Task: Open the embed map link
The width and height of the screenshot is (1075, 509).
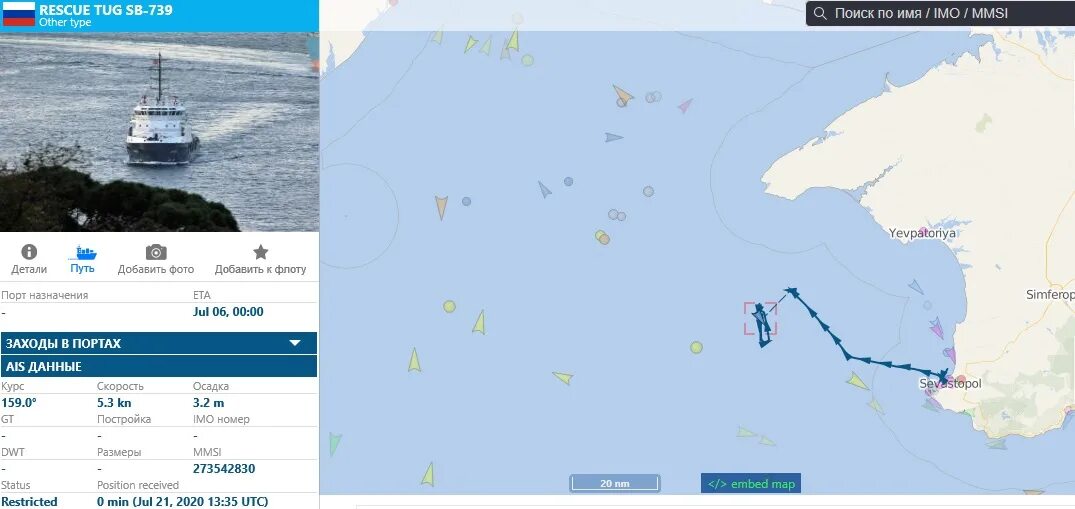Action: pos(751,484)
